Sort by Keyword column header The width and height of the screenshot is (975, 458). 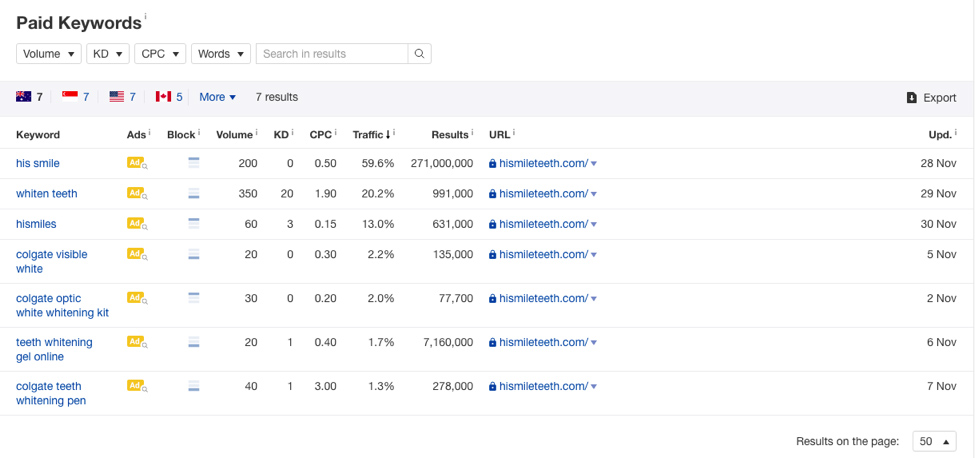click(x=38, y=135)
